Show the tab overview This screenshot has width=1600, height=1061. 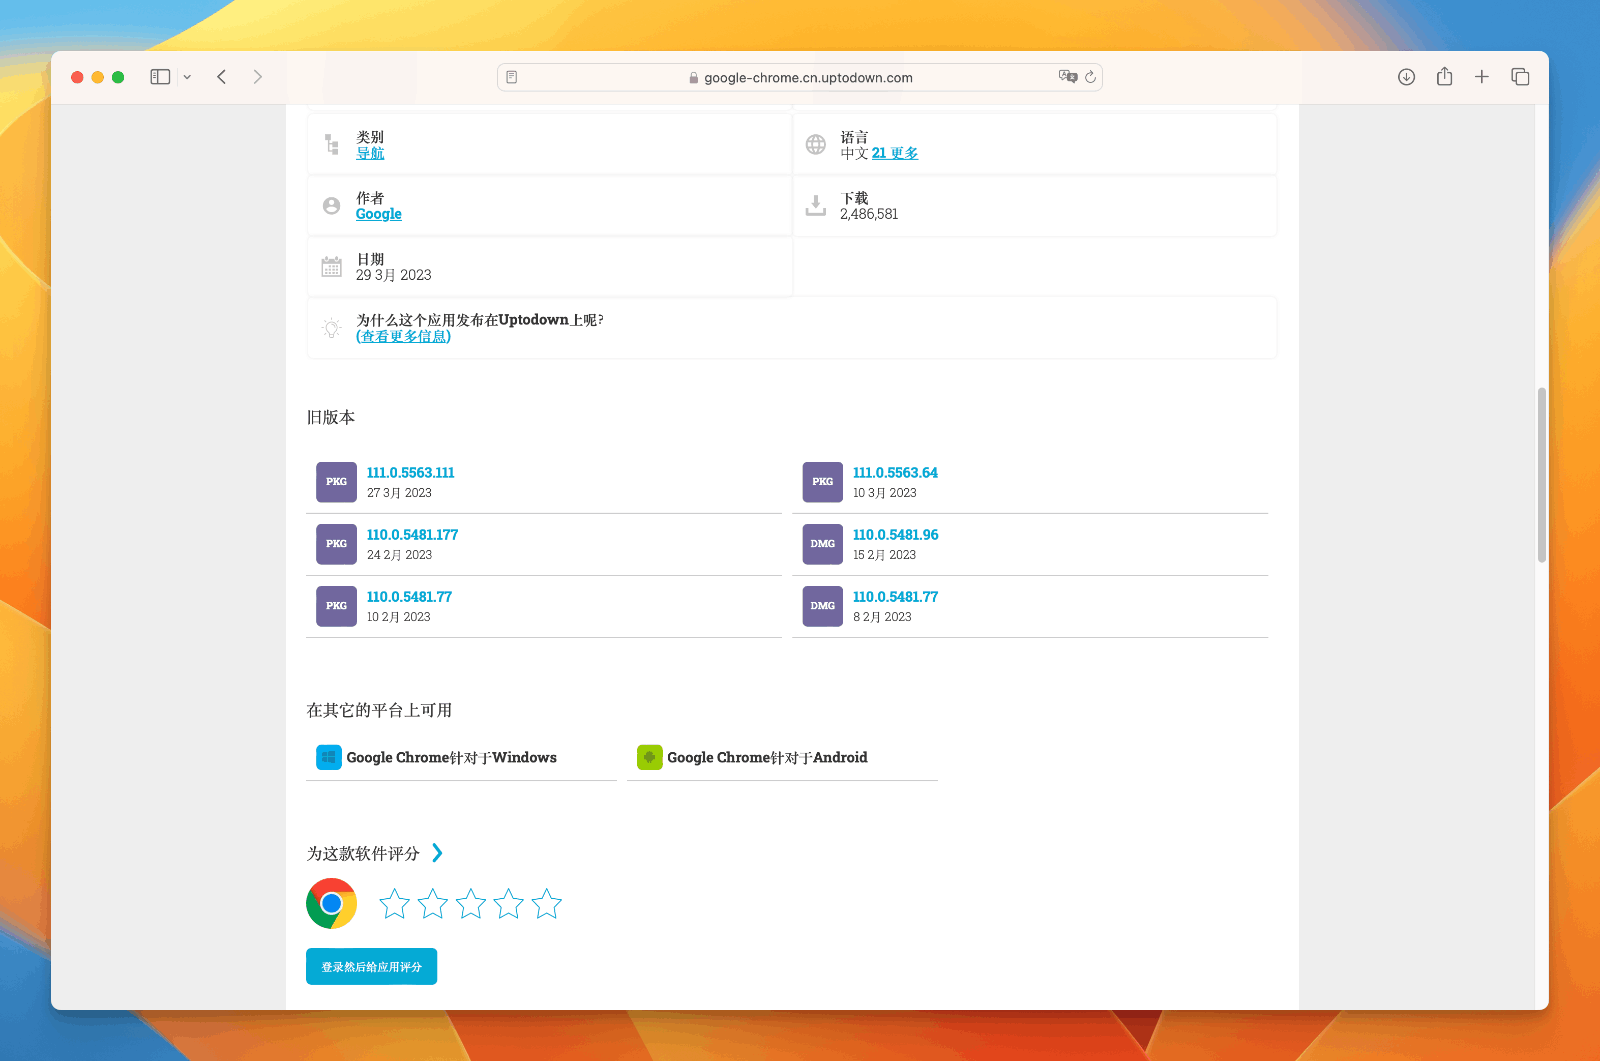[1520, 77]
